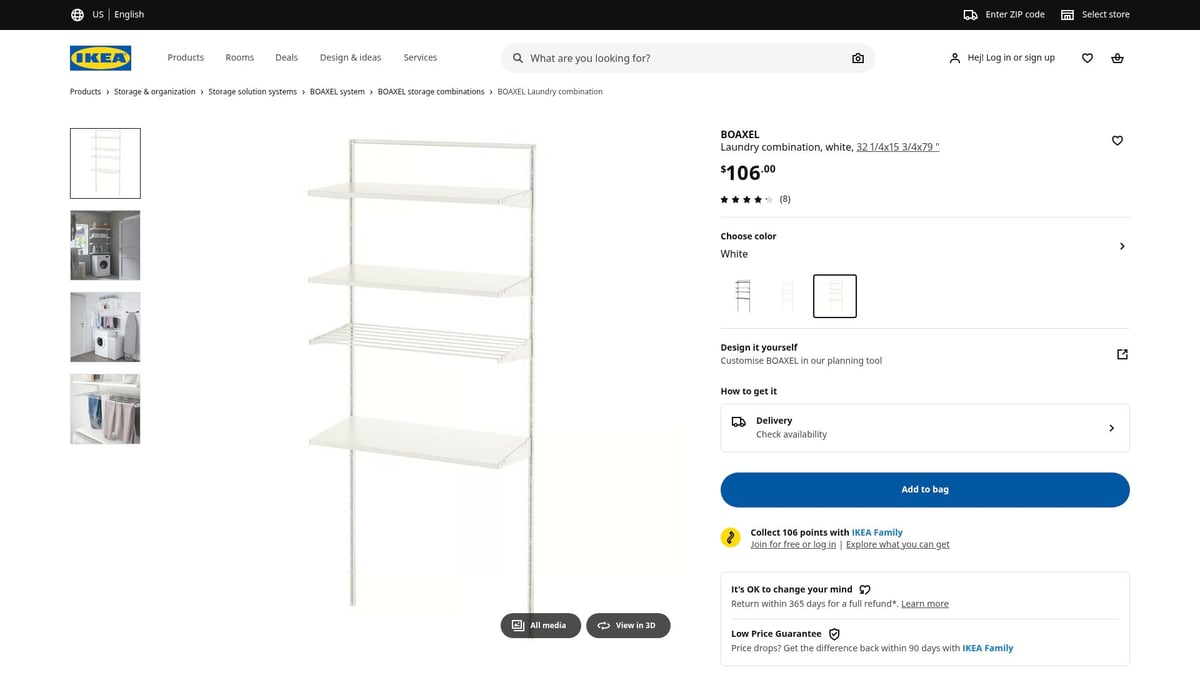Open the Select store icon in the top bar

[1068, 14]
